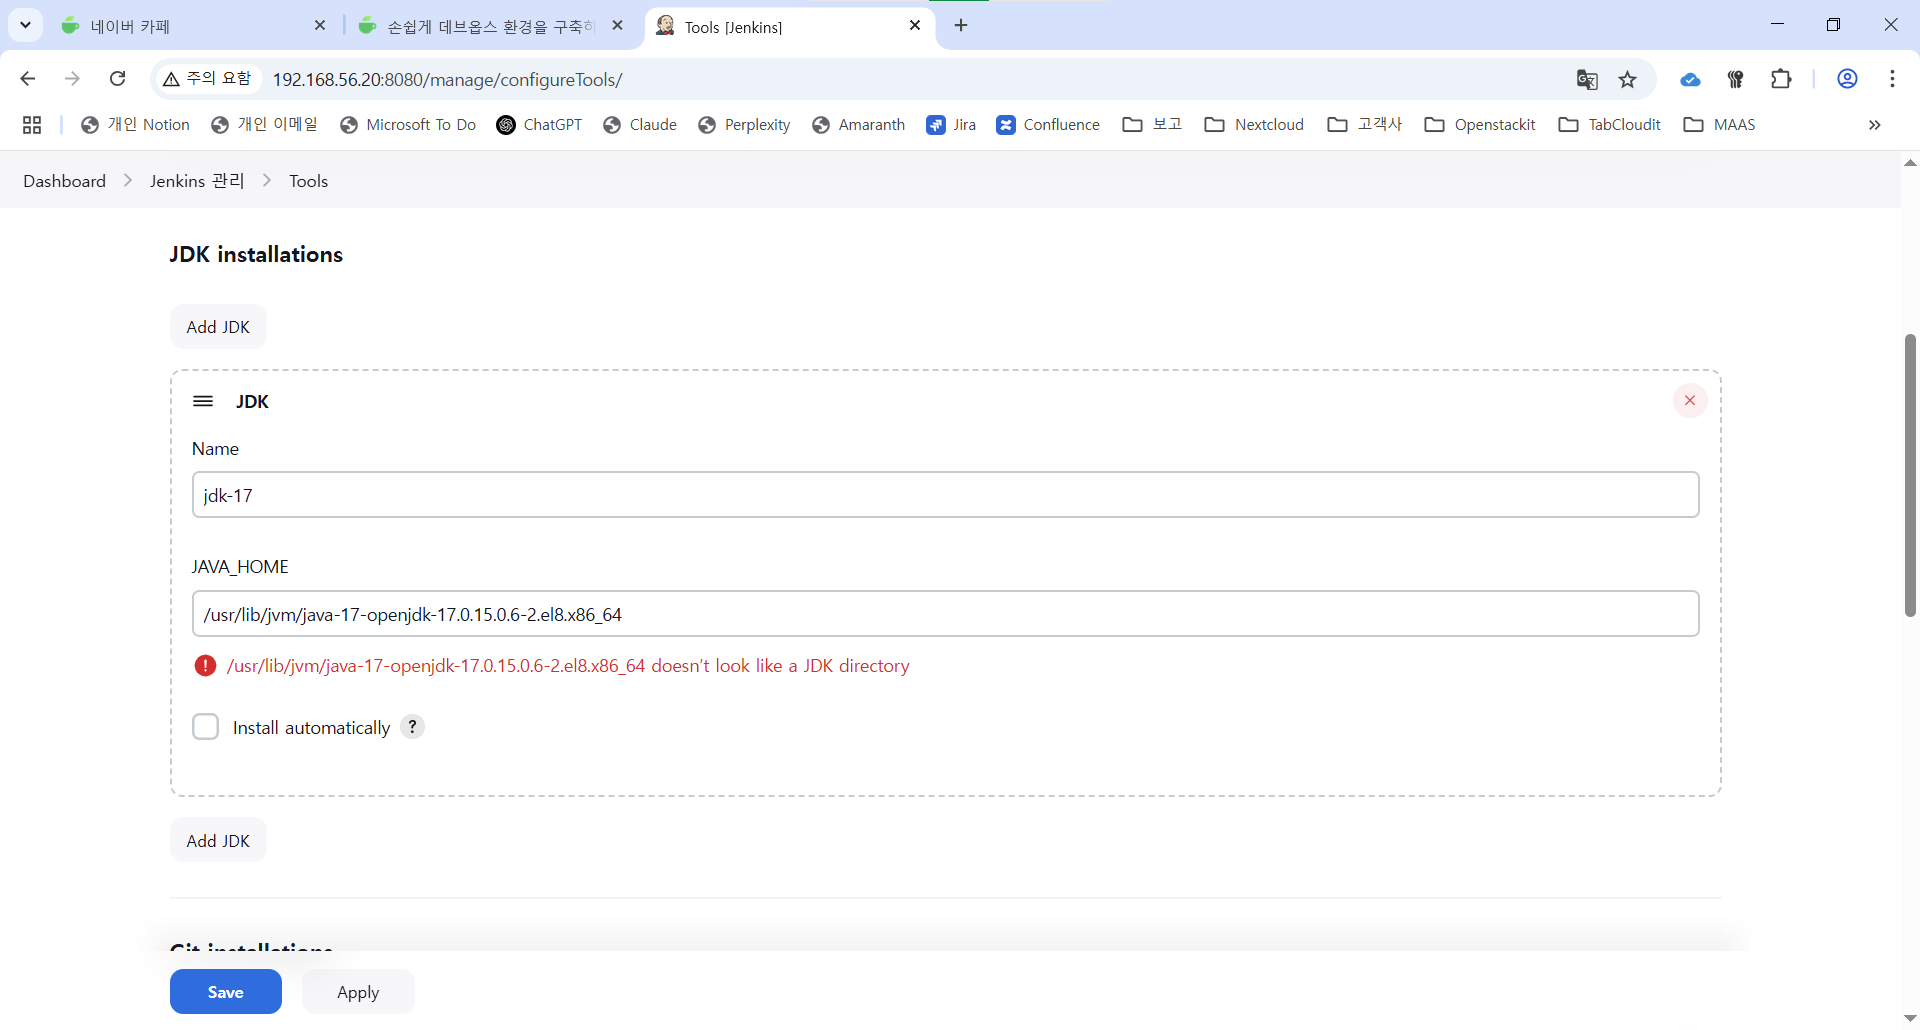Edit the JAVA_HOME path field
This screenshot has height=1030, width=1920.
[945, 614]
